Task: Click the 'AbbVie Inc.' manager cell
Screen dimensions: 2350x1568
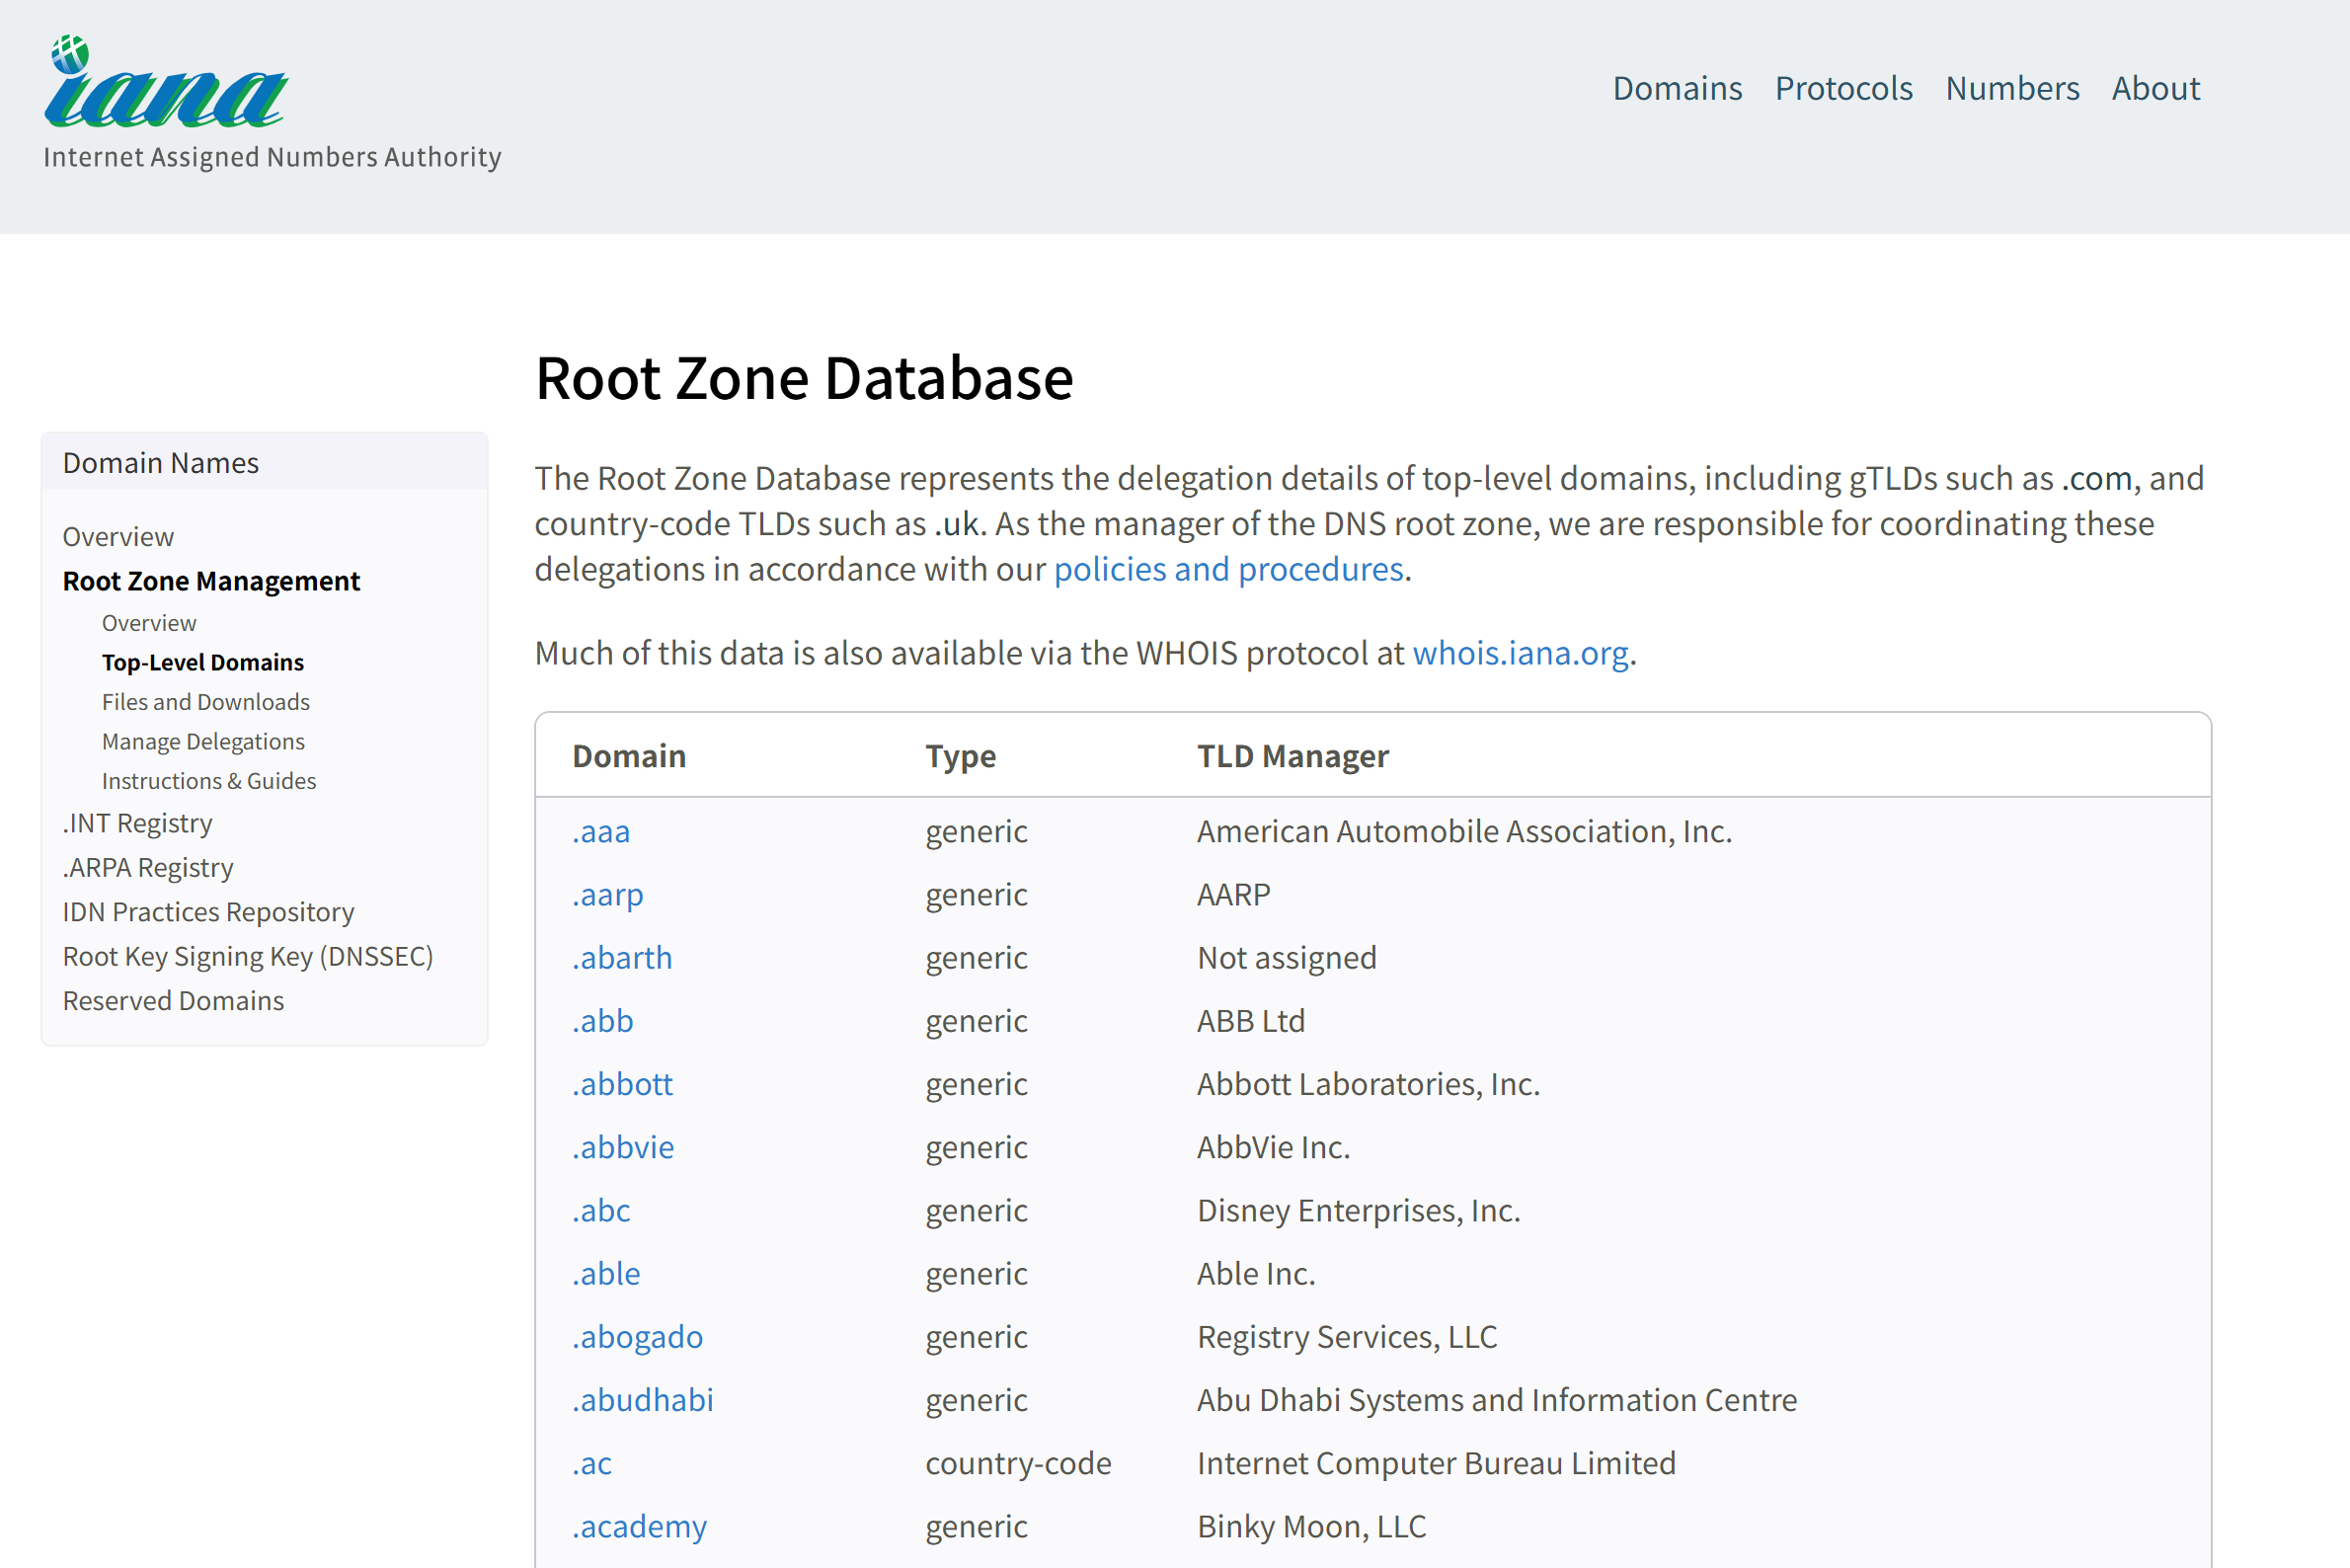Action: [1273, 1147]
